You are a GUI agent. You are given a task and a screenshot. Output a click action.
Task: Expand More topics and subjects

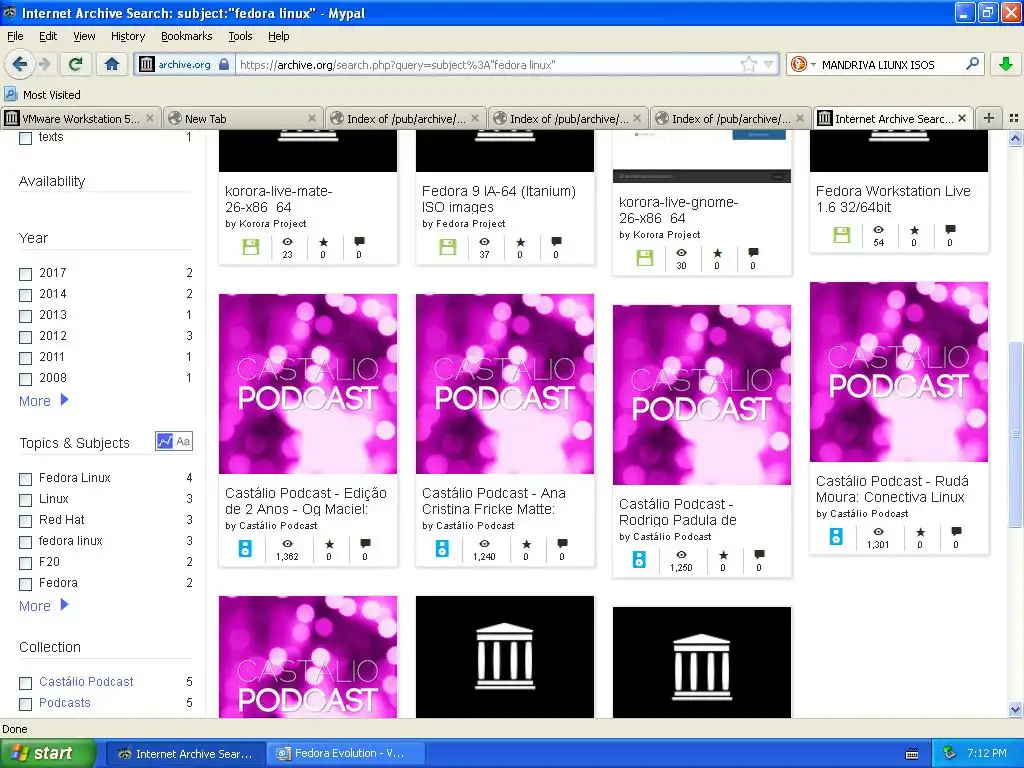[x=43, y=606]
